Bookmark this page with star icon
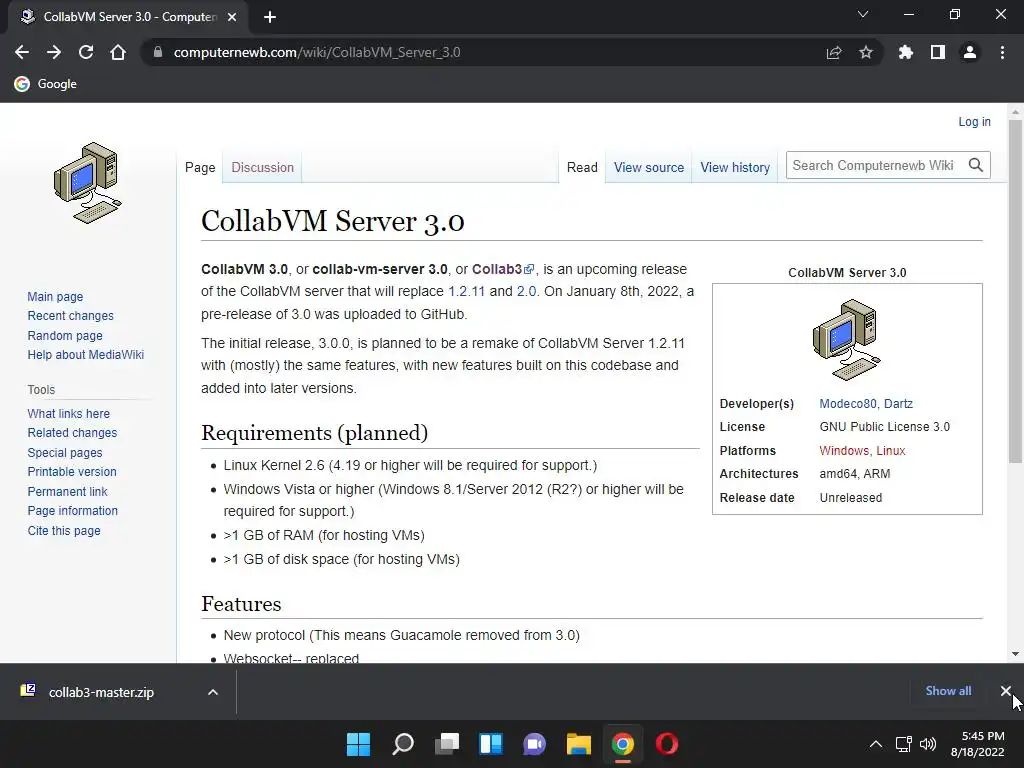 click(866, 52)
